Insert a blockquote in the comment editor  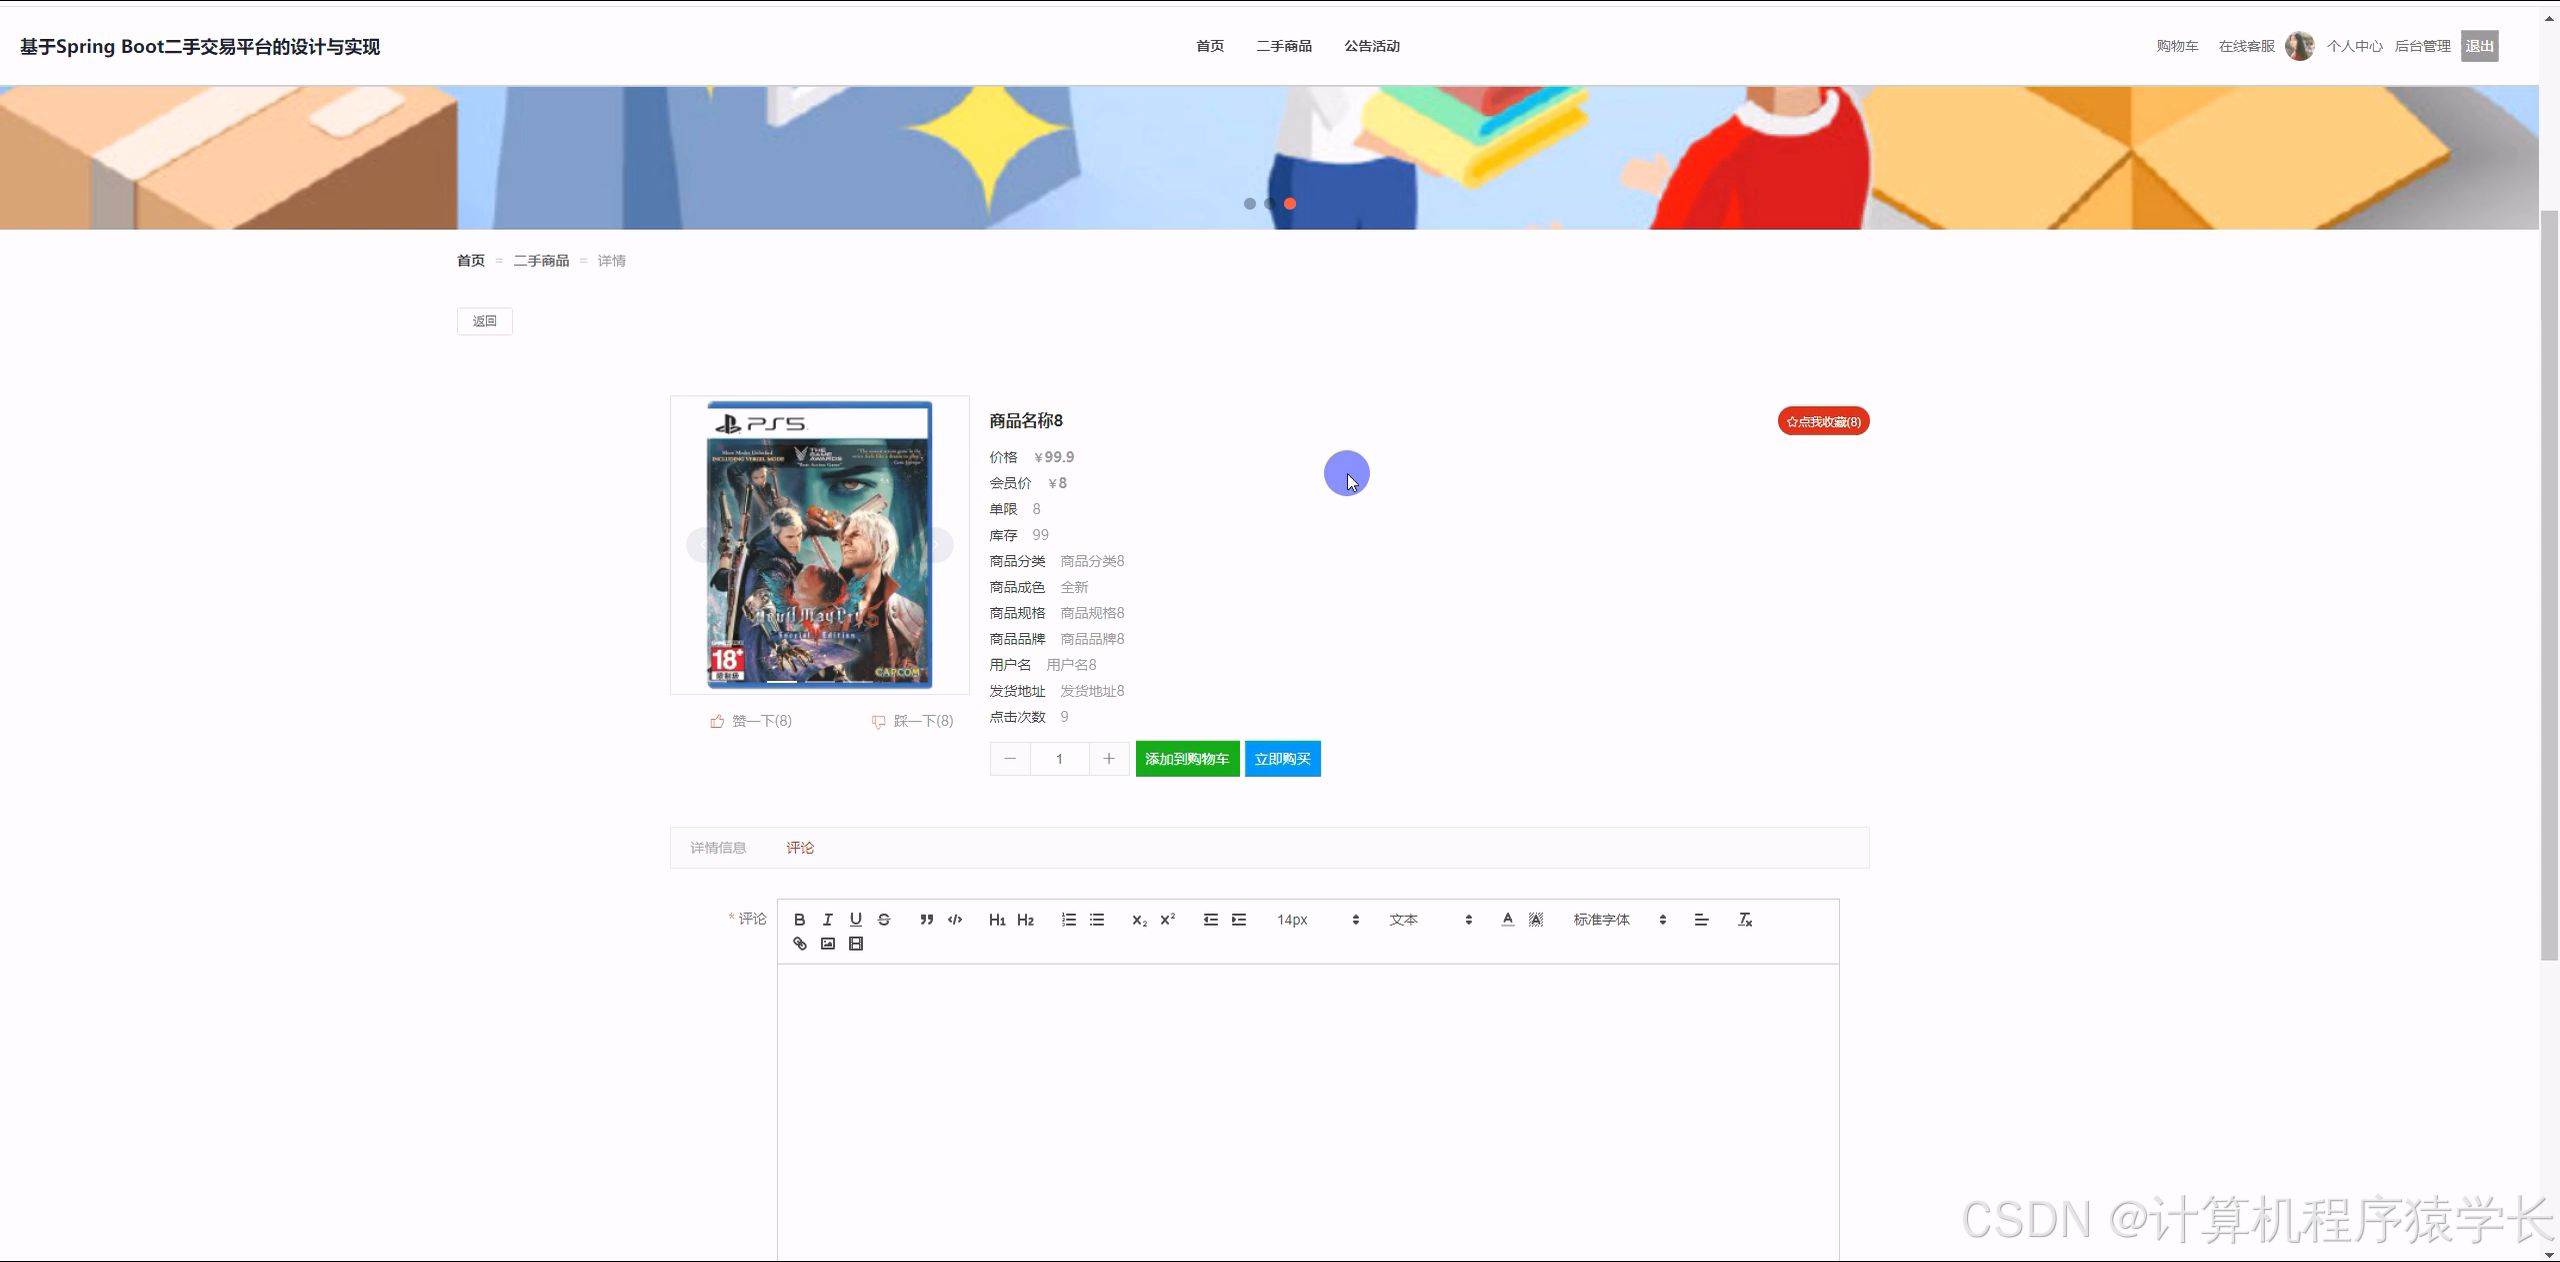tap(926, 919)
